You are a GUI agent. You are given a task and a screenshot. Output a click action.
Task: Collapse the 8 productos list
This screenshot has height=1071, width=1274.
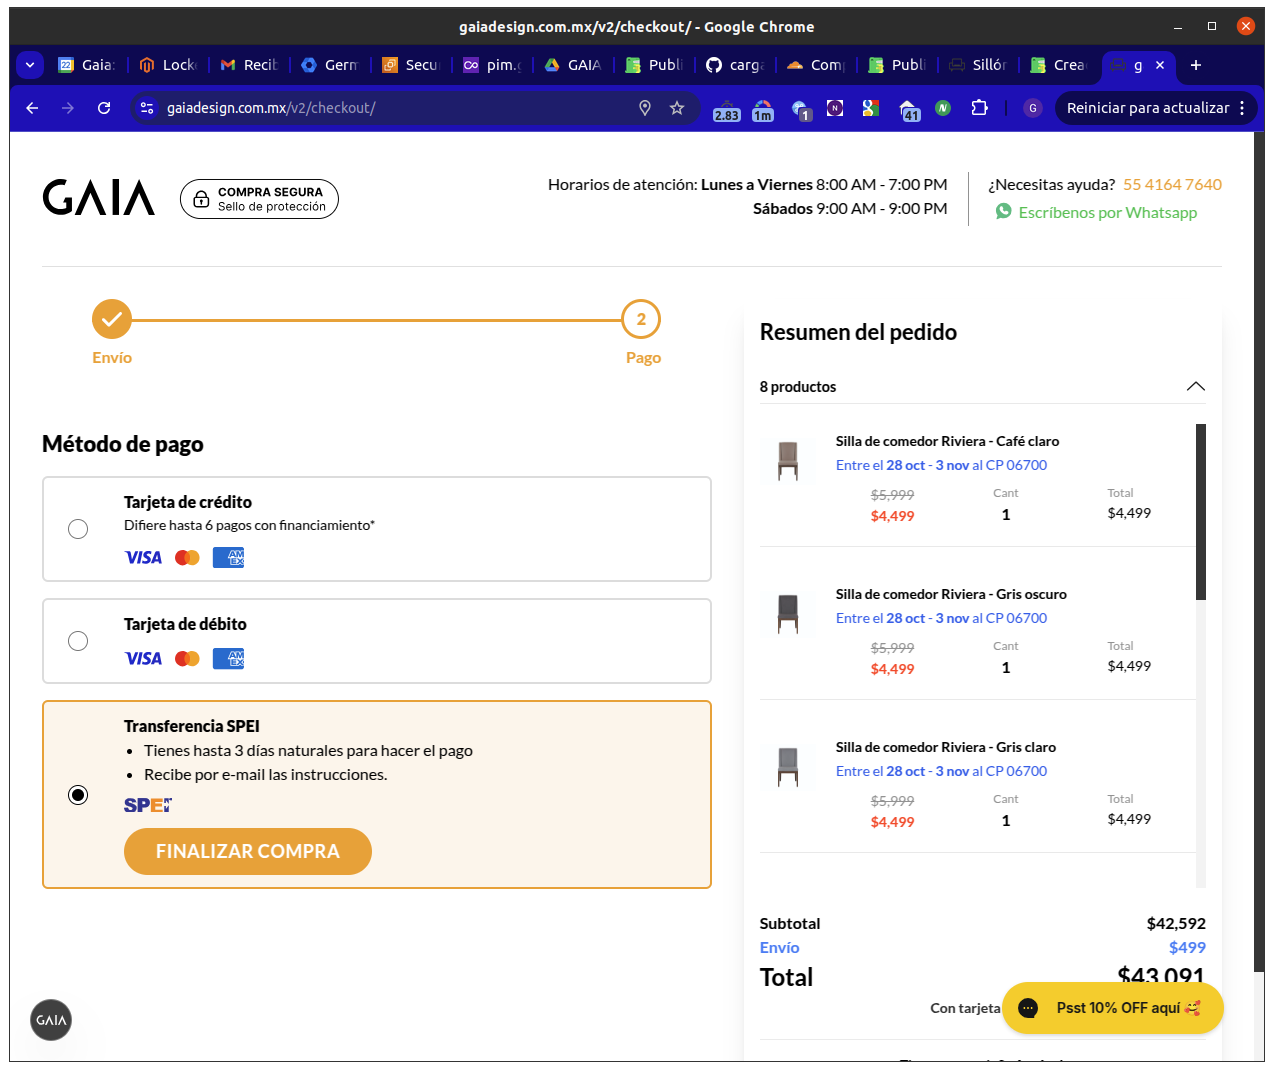[x=1195, y=387]
